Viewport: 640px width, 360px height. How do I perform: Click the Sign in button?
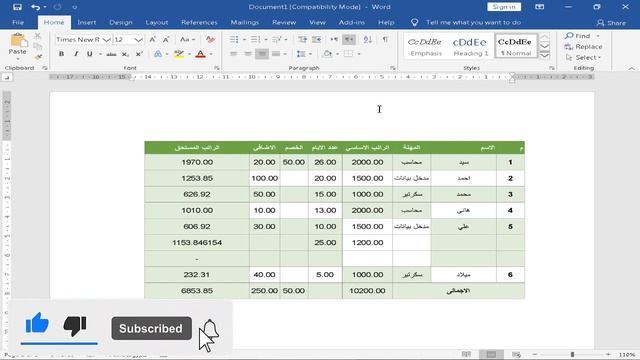tap(504, 7)
